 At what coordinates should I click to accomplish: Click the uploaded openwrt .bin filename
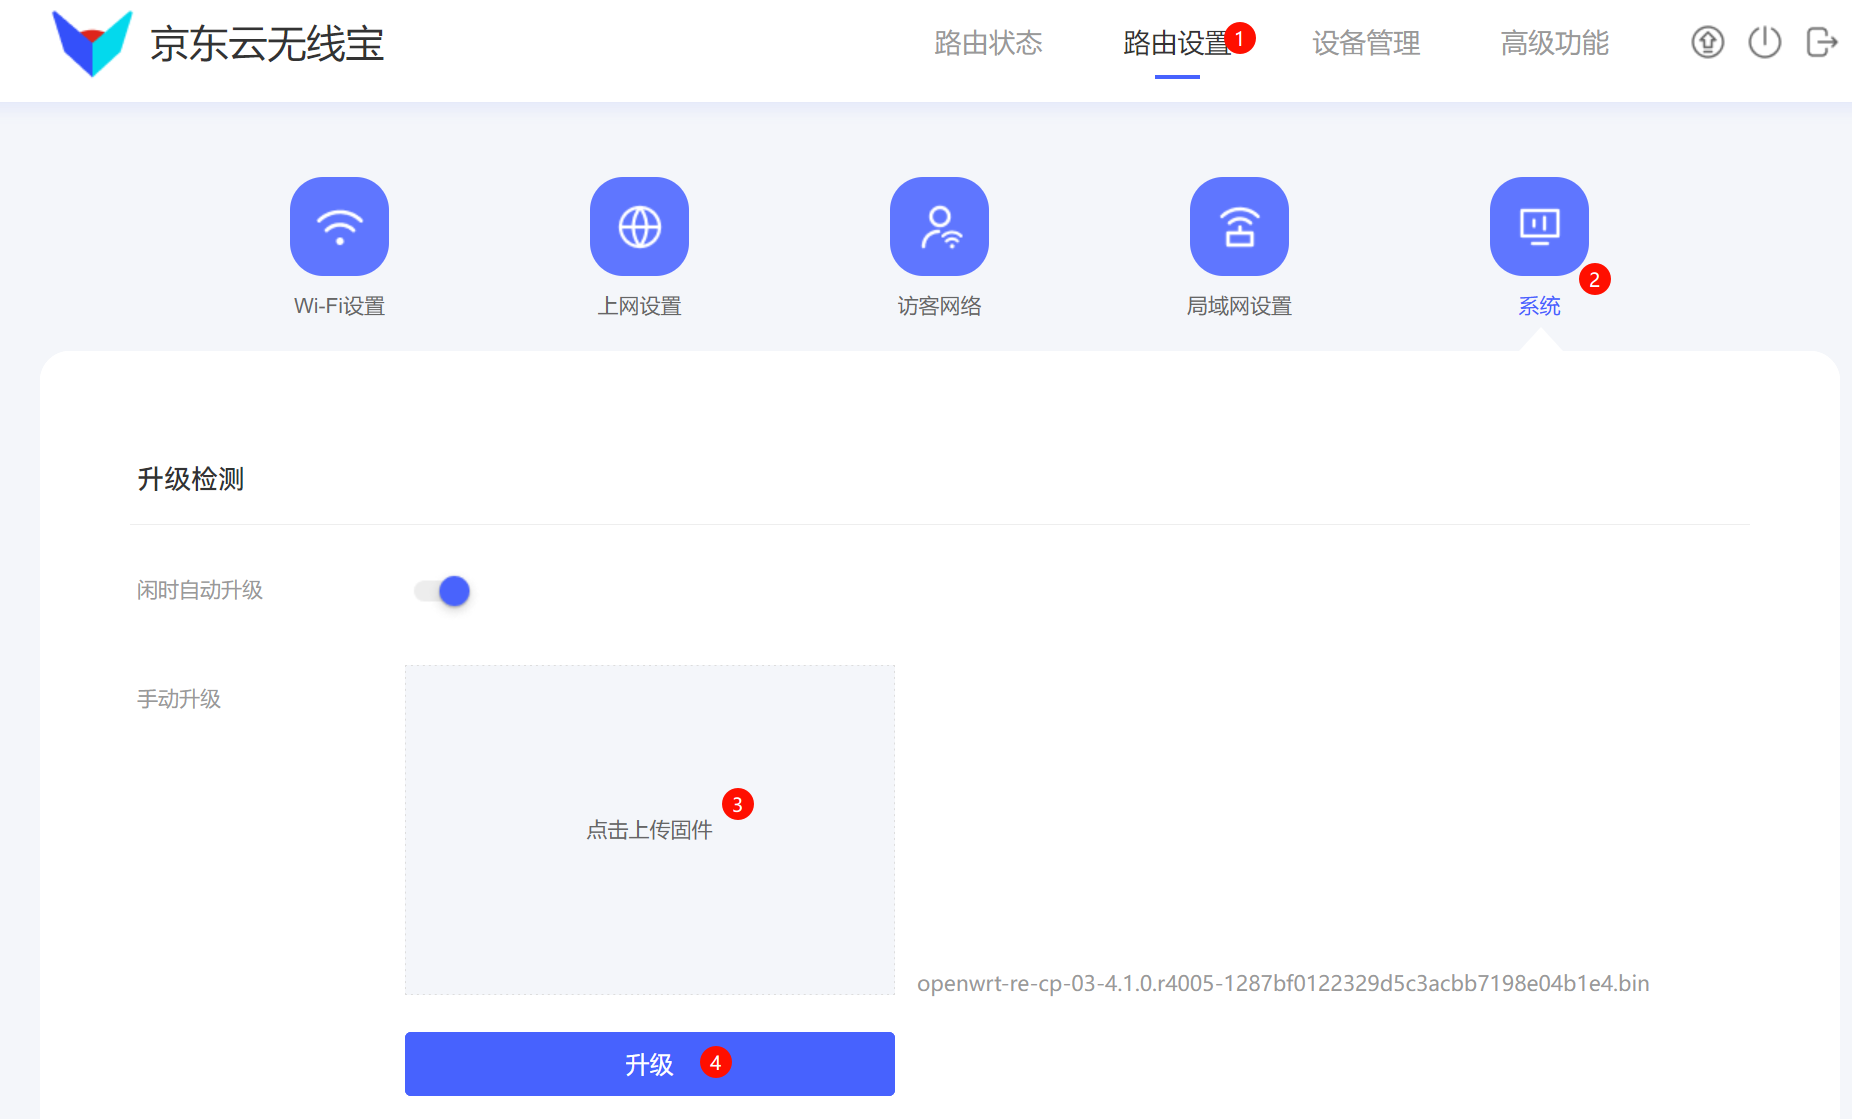1283,983
